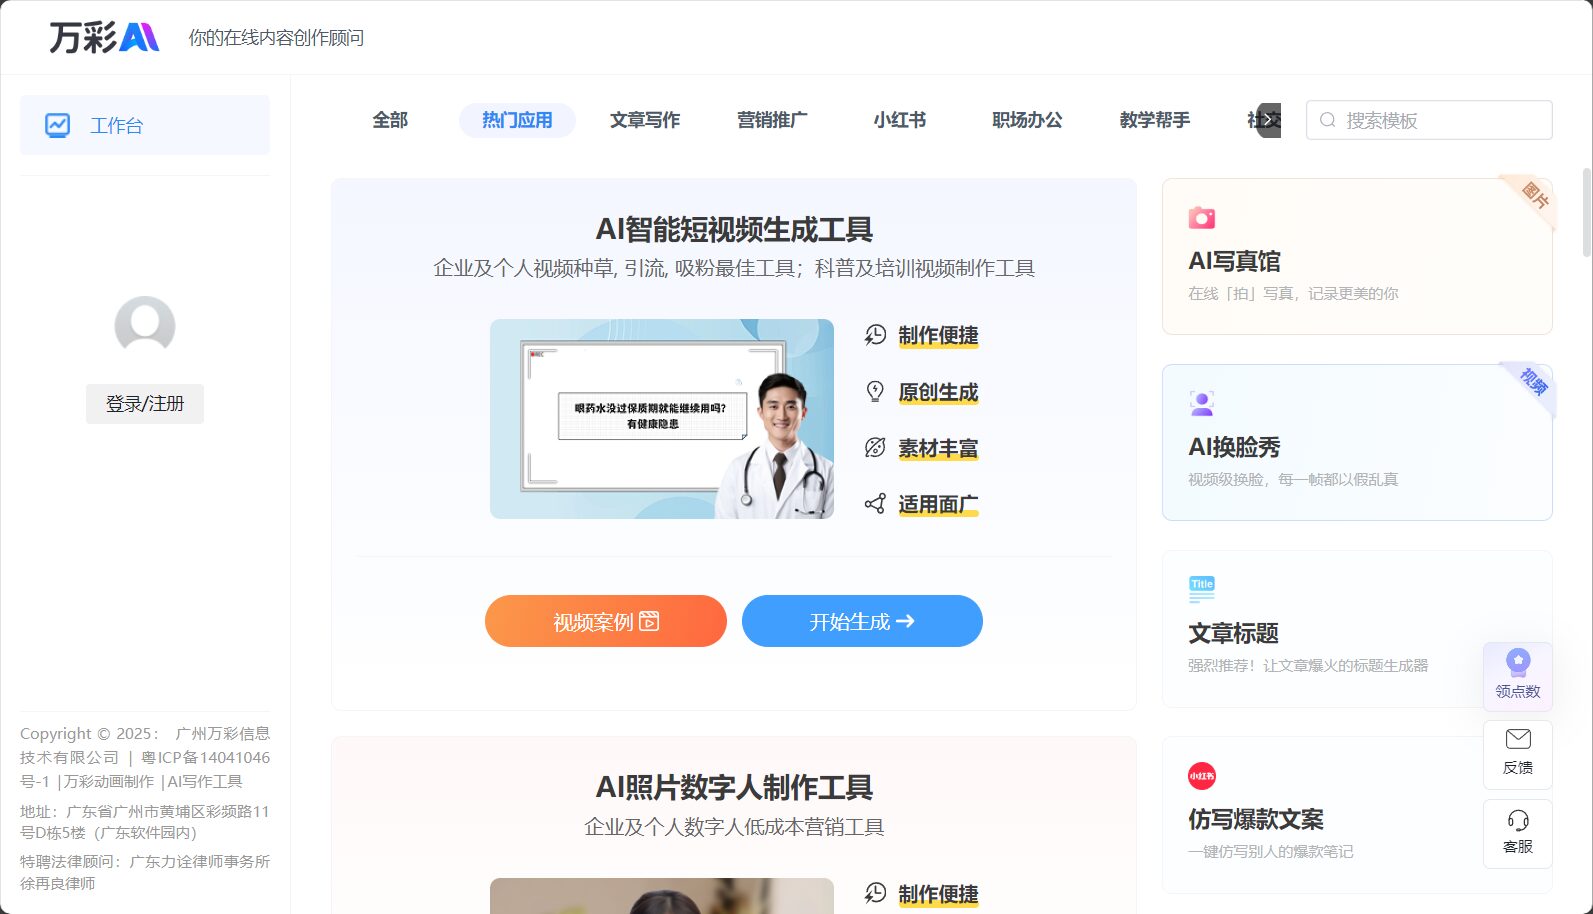Open the AI换脸秀 card
Screen dimensions: 1593x914
(1357, 442)
